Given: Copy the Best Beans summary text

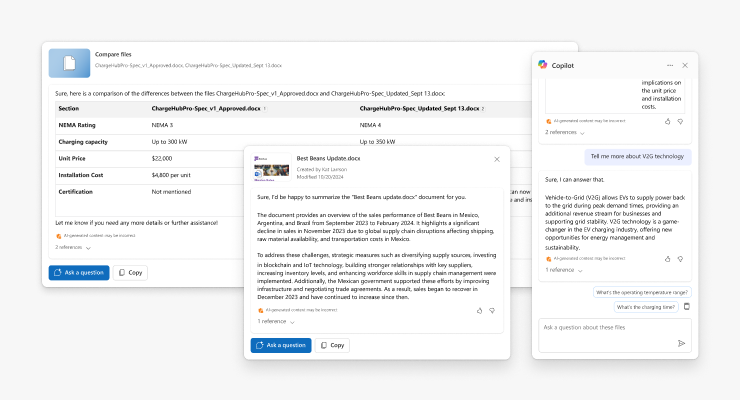Looking at the screenshot, I should [x=333, y=345].
